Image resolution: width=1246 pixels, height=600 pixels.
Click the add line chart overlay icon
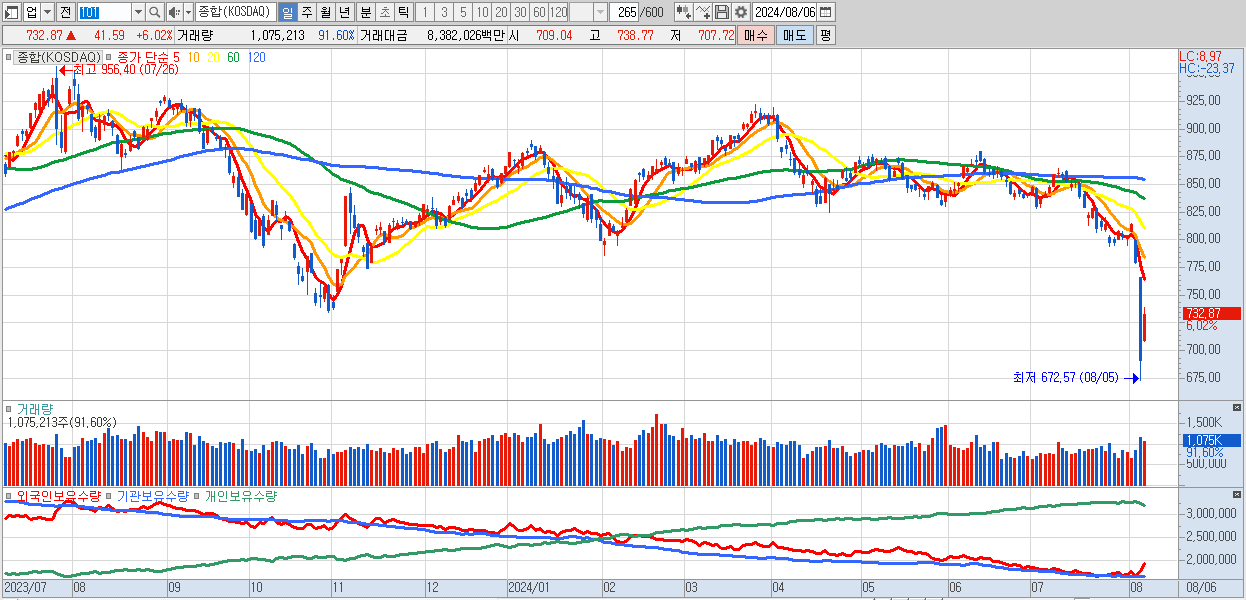(x=704, y=12)
